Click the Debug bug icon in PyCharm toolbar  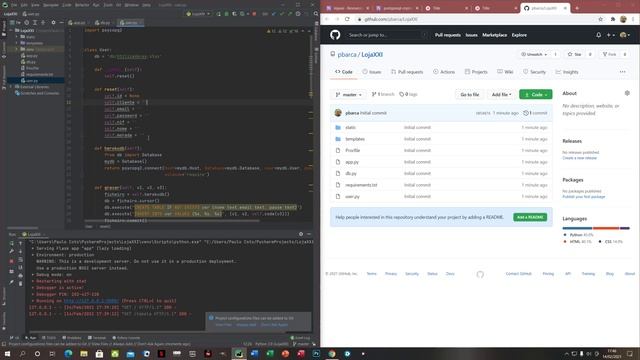227,14
